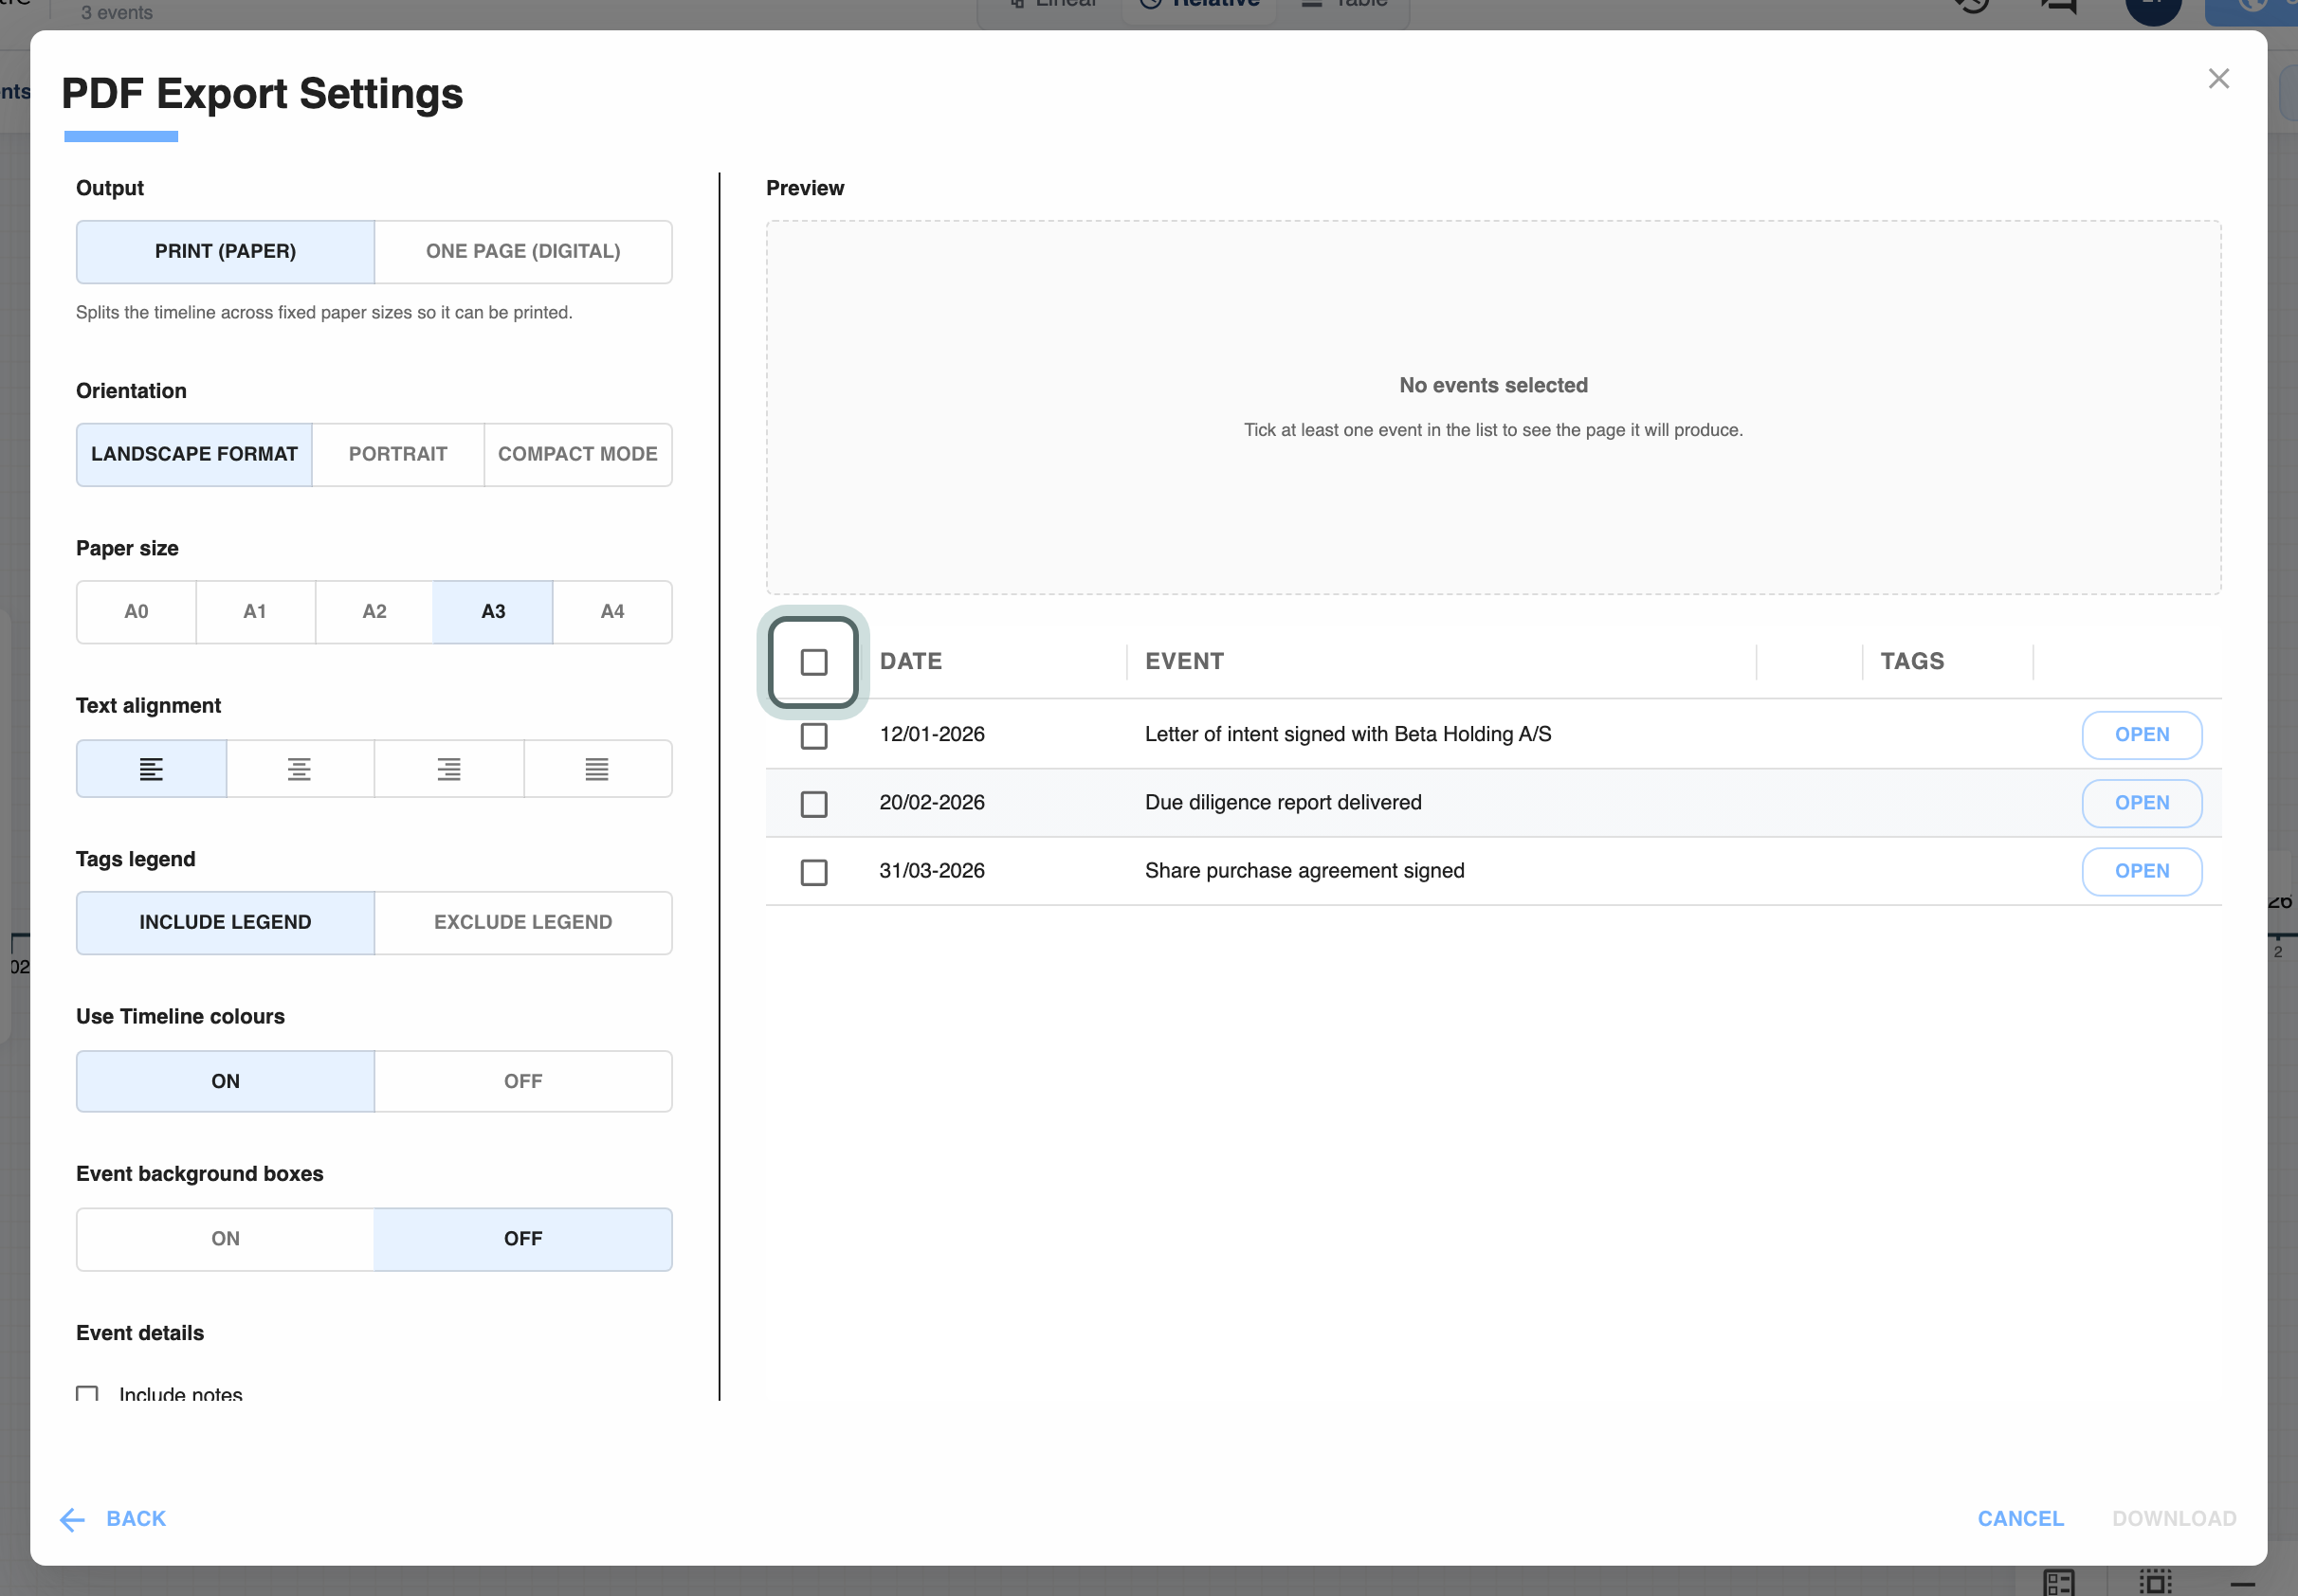Select Landscape Format orientation
The image size is (2298, 1596).
pyautogui.click(x=194, y=454)
